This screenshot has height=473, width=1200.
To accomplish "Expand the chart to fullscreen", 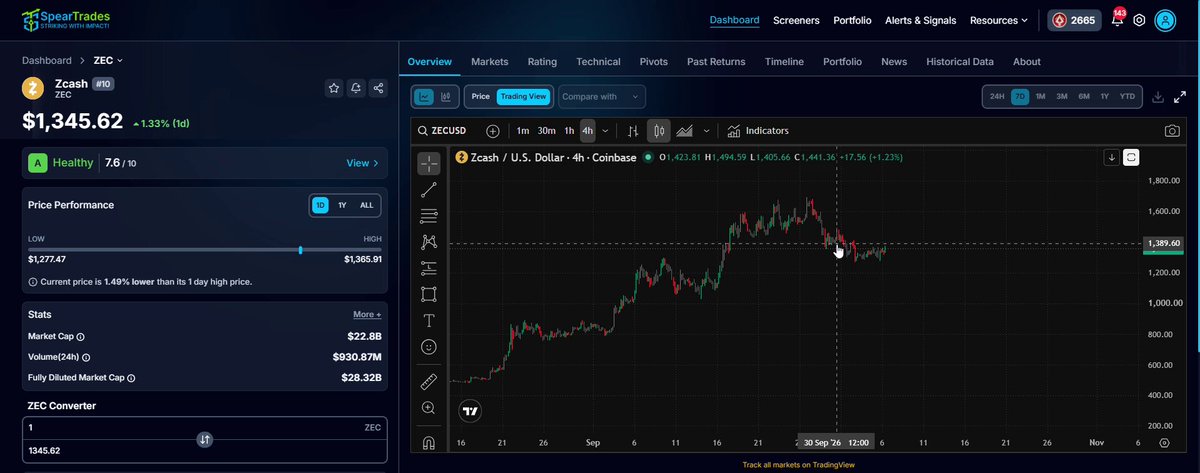I will [x=1181, y=97].
